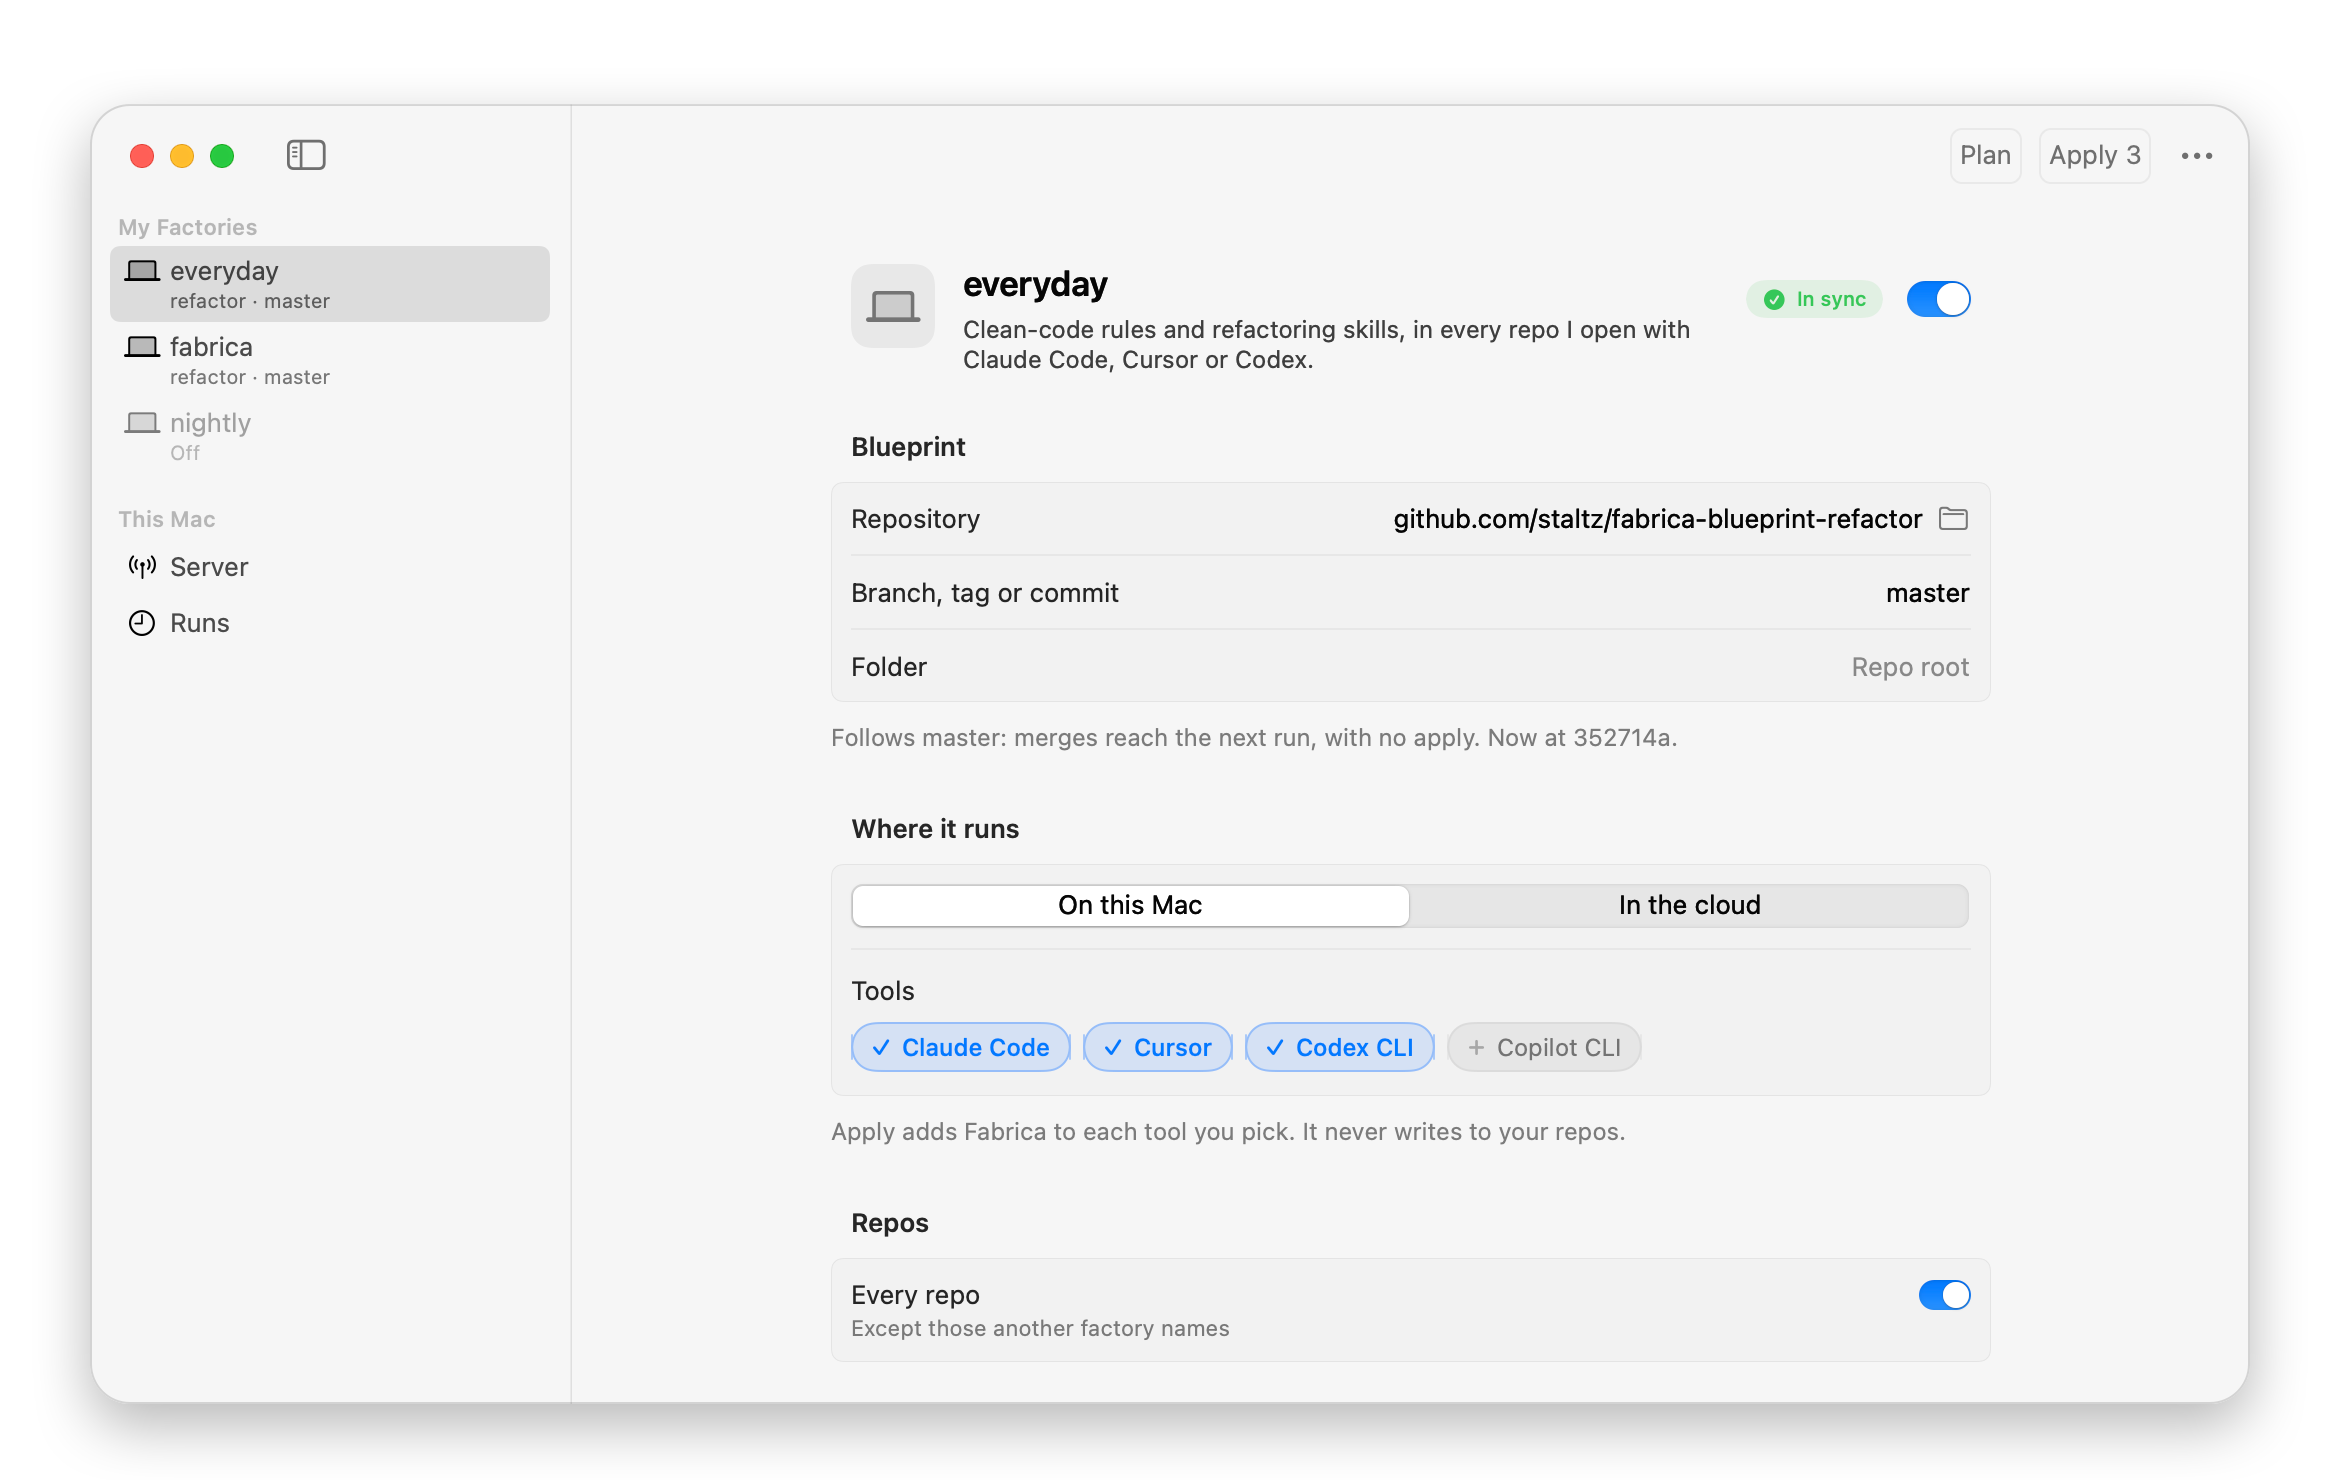This screenshot has width=2340, height=1480.
Task: Deselect the Claude Code tool chip
Action: (x=960, y=1047)
